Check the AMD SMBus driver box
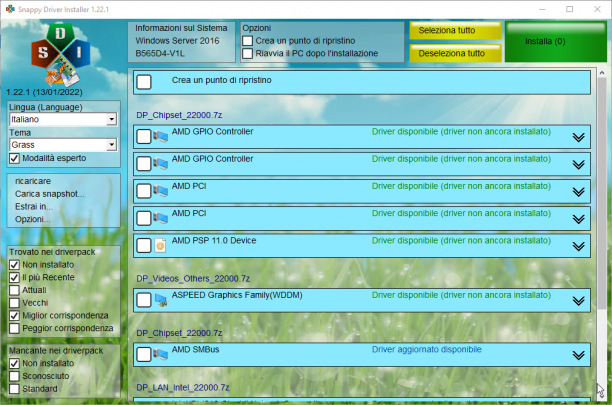This screenshot has width=612, height=405. pos(144,354)
